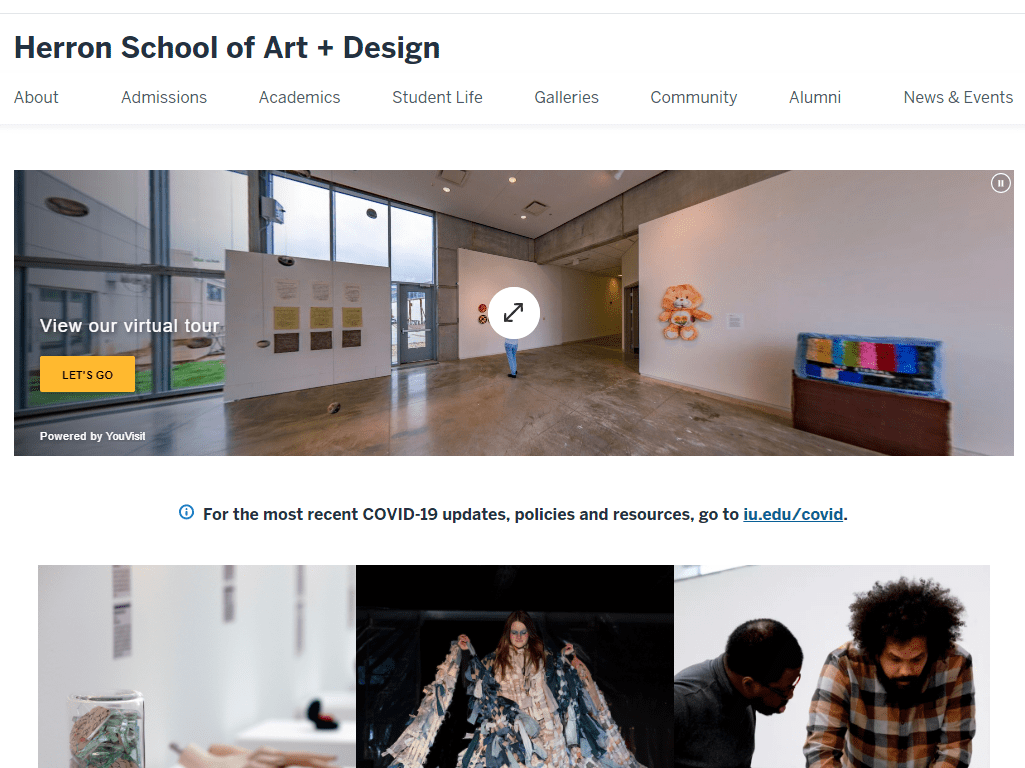Open the fabric dress performer image
The image size is (1025, 768).
coord(514,667)
